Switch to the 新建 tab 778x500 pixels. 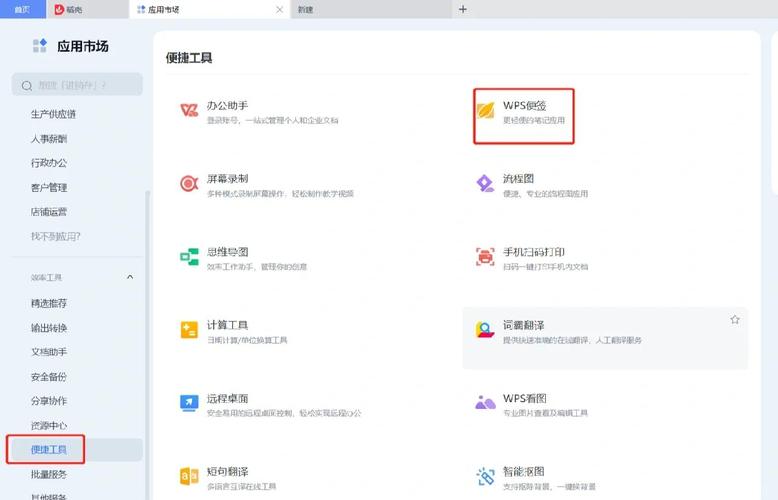[371, 9]
